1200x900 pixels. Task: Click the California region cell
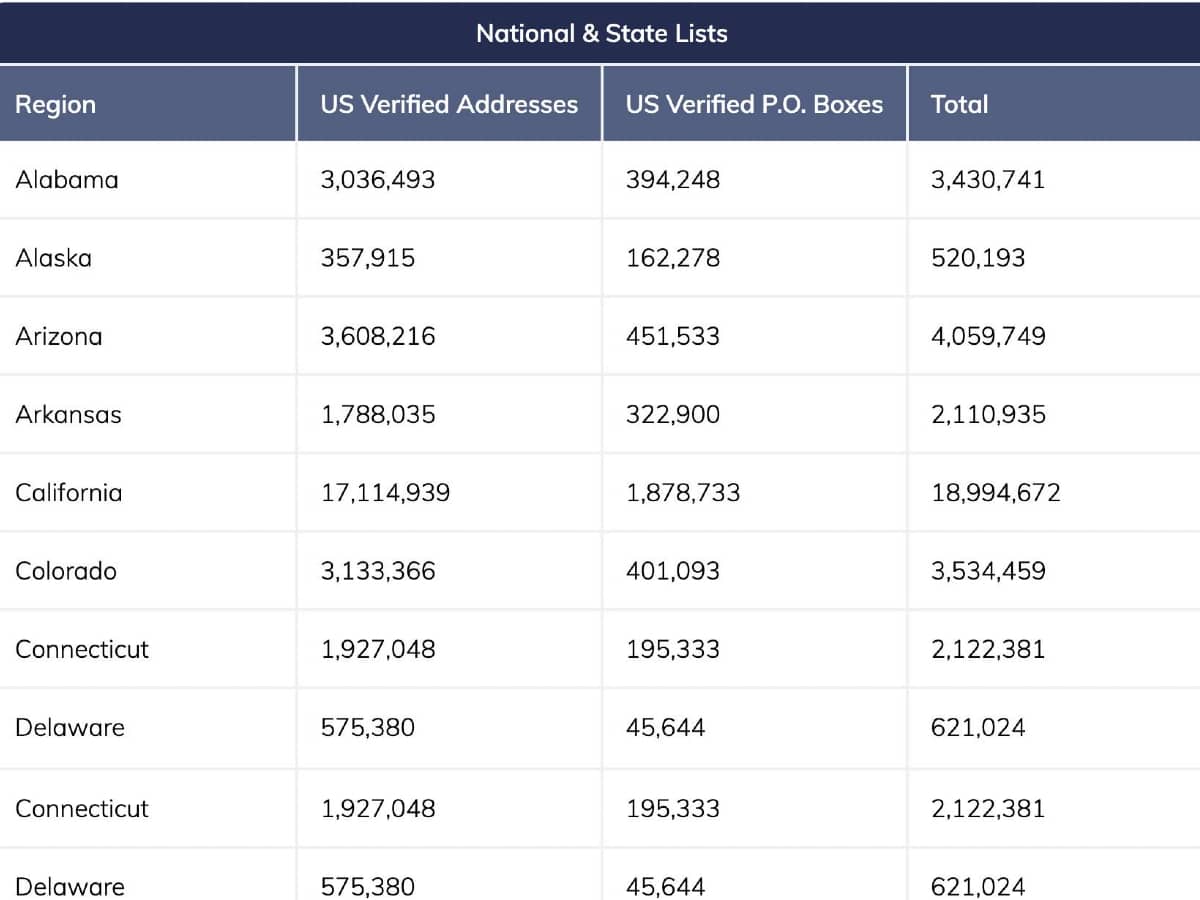pyautogui.click(x=69, y=492)
